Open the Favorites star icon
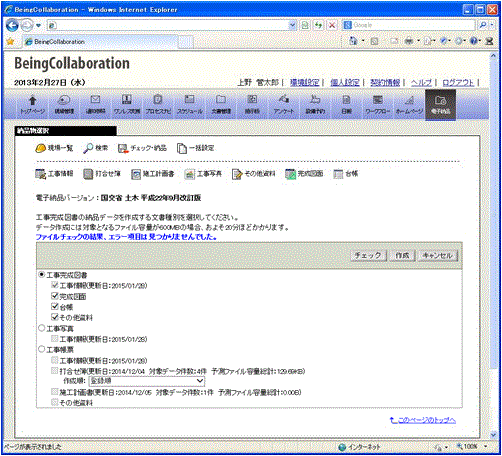The height and width of the screenshot is (456, 502). tap(10, 41)
